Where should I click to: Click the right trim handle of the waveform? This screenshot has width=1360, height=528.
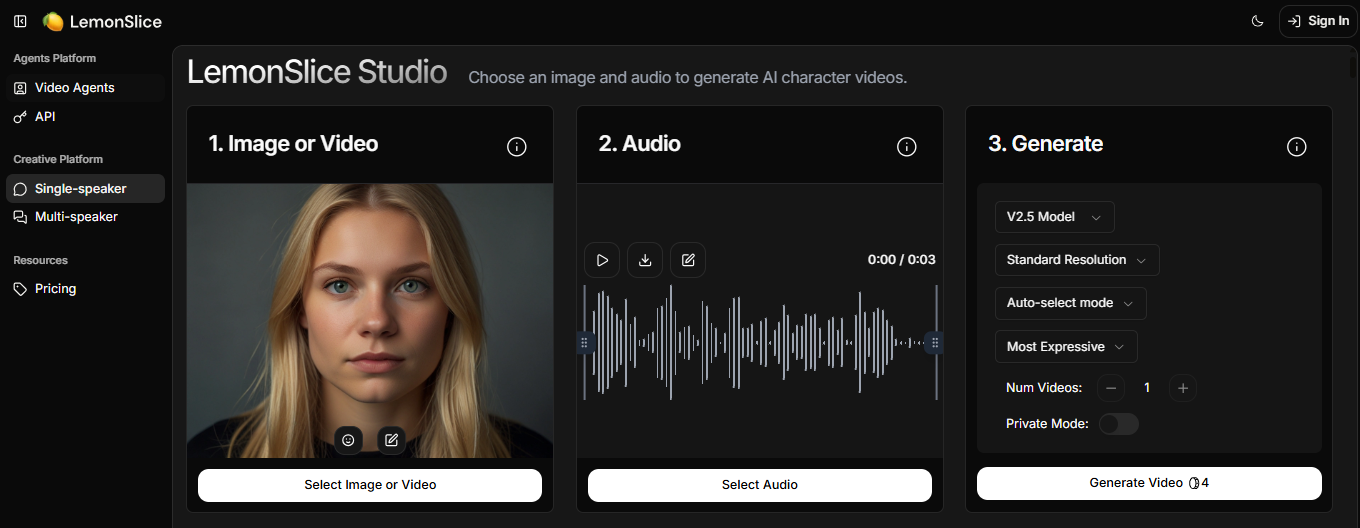[935, 343]
